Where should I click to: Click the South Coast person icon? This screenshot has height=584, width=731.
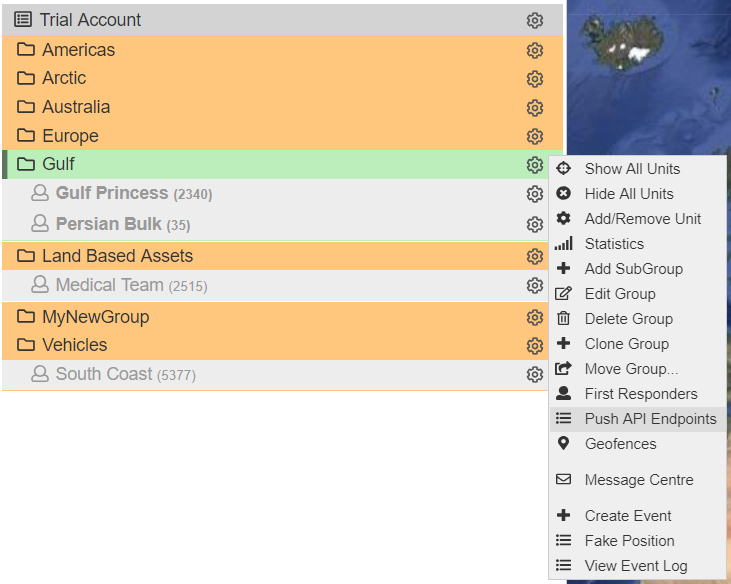click(40, 374)
